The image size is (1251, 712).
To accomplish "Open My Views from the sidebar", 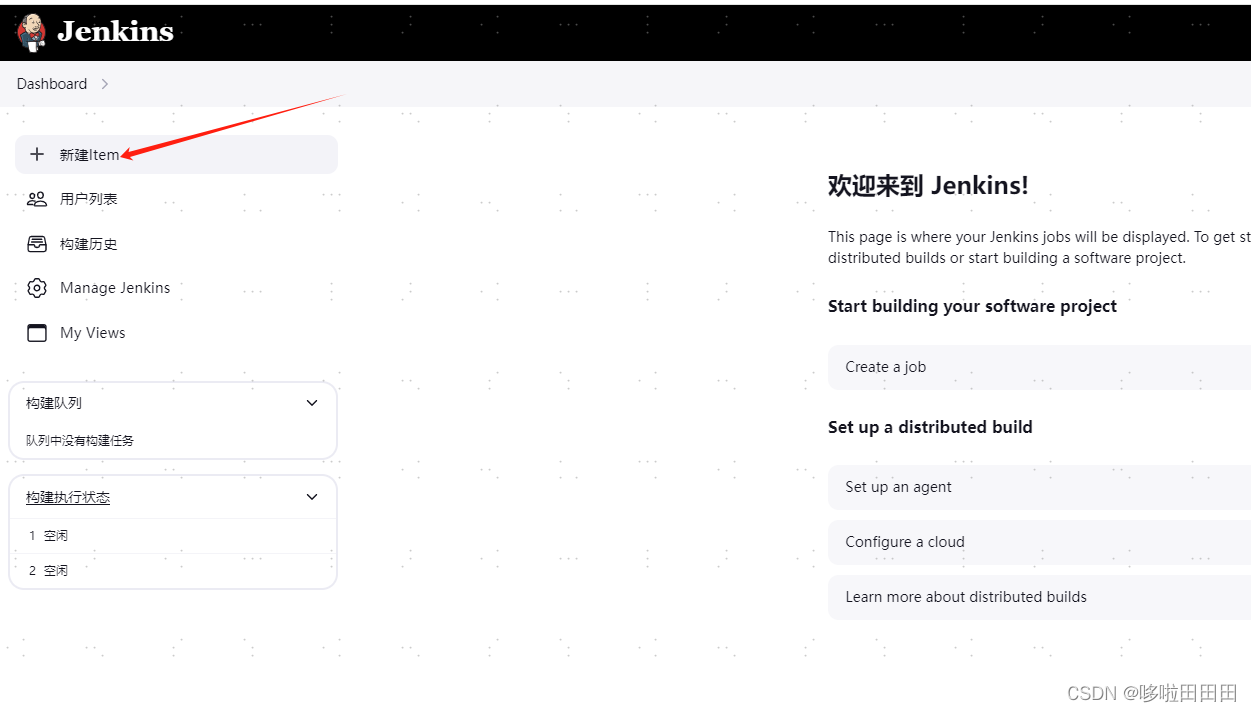I will 92,332.
